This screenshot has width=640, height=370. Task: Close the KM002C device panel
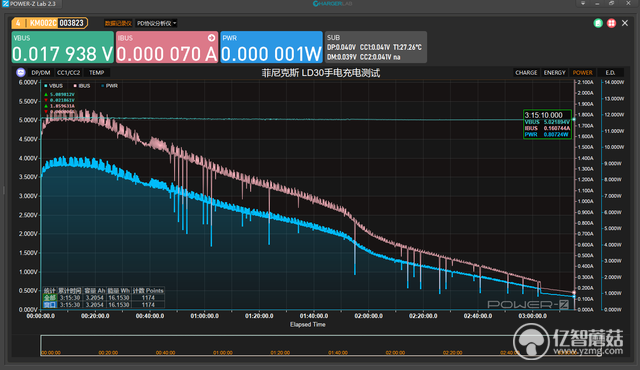[x=625, y=23]
